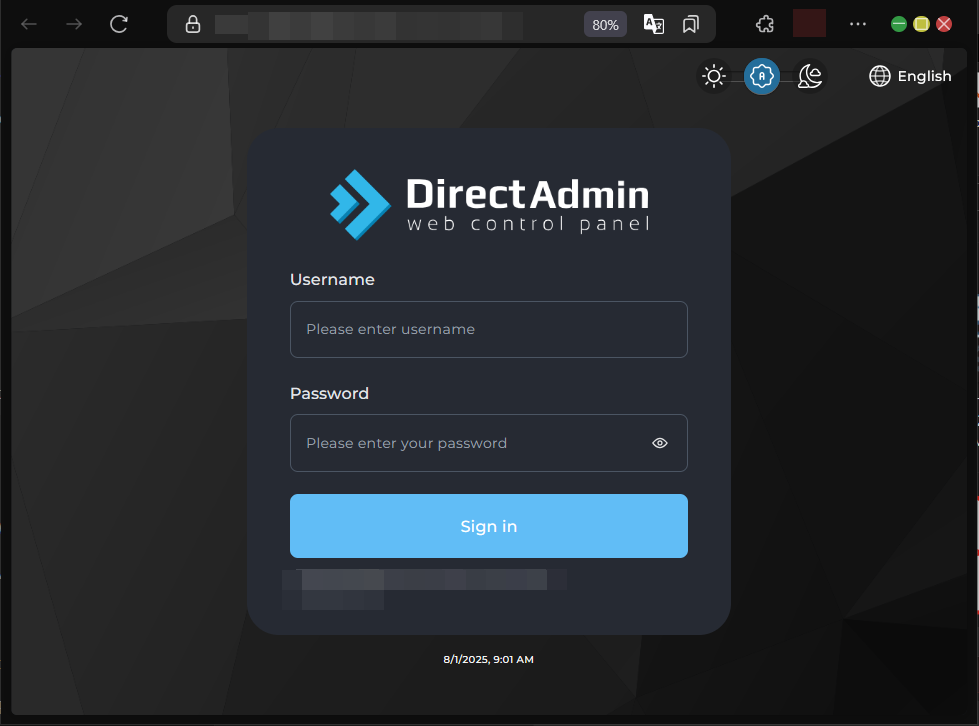This screenshot has height=726, width=979.
Task: Click the red profile square in toolbar
Action: [x=809, y=23]
